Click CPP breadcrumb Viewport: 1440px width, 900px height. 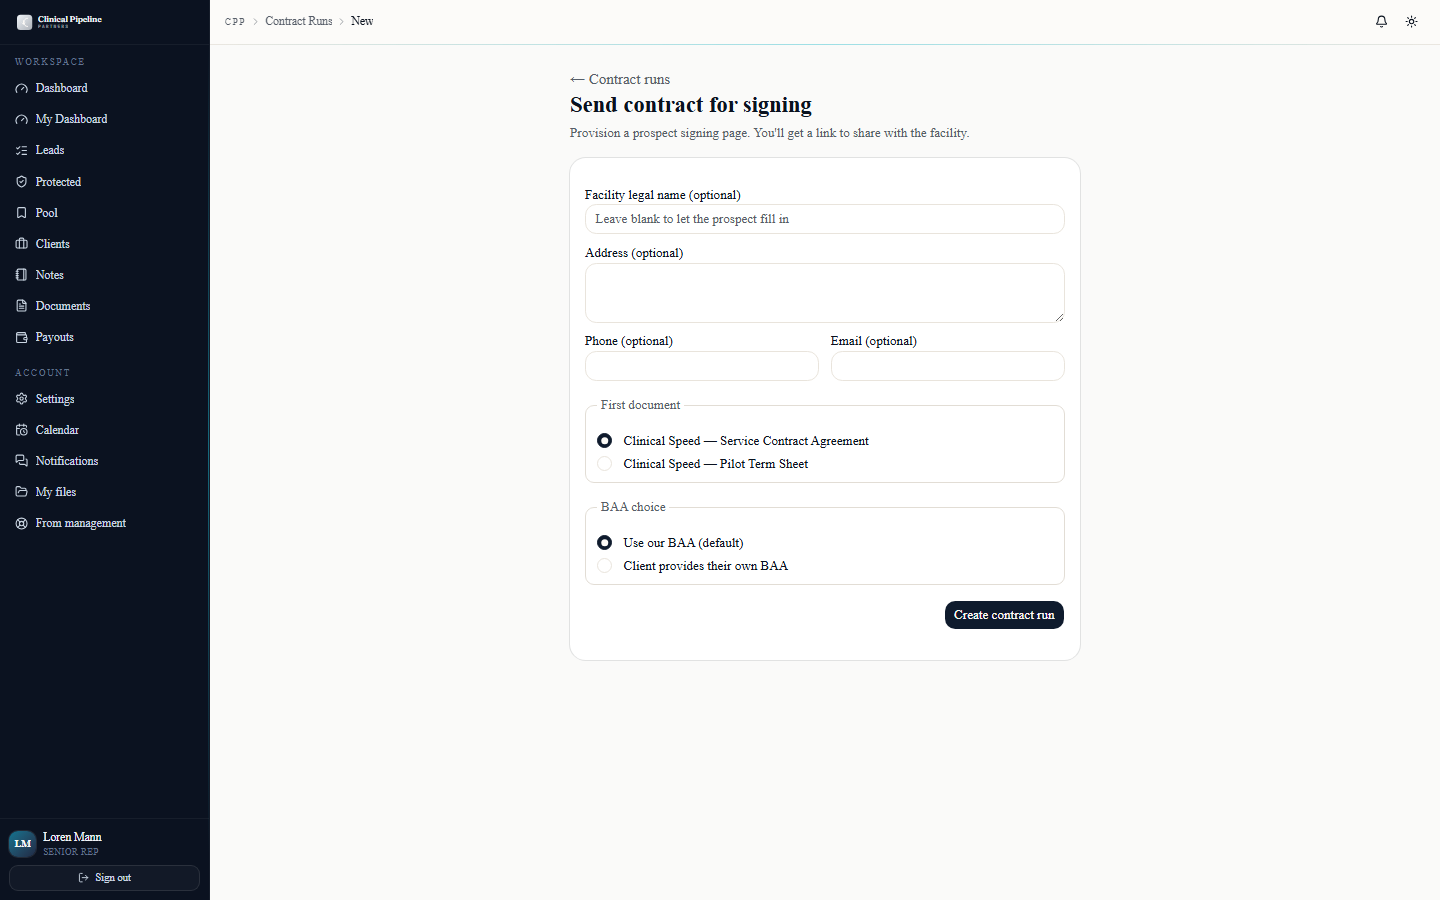click(x=235, y=21)
